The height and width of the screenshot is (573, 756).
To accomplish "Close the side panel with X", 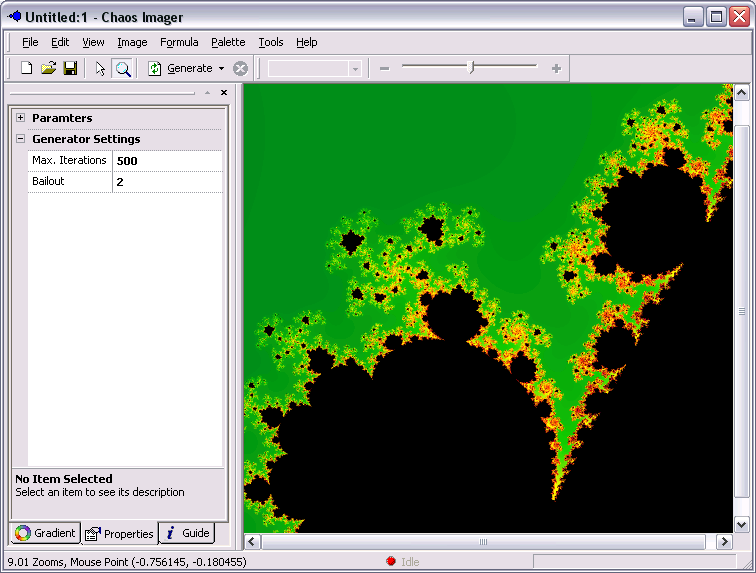I will [x=224, y=92].
